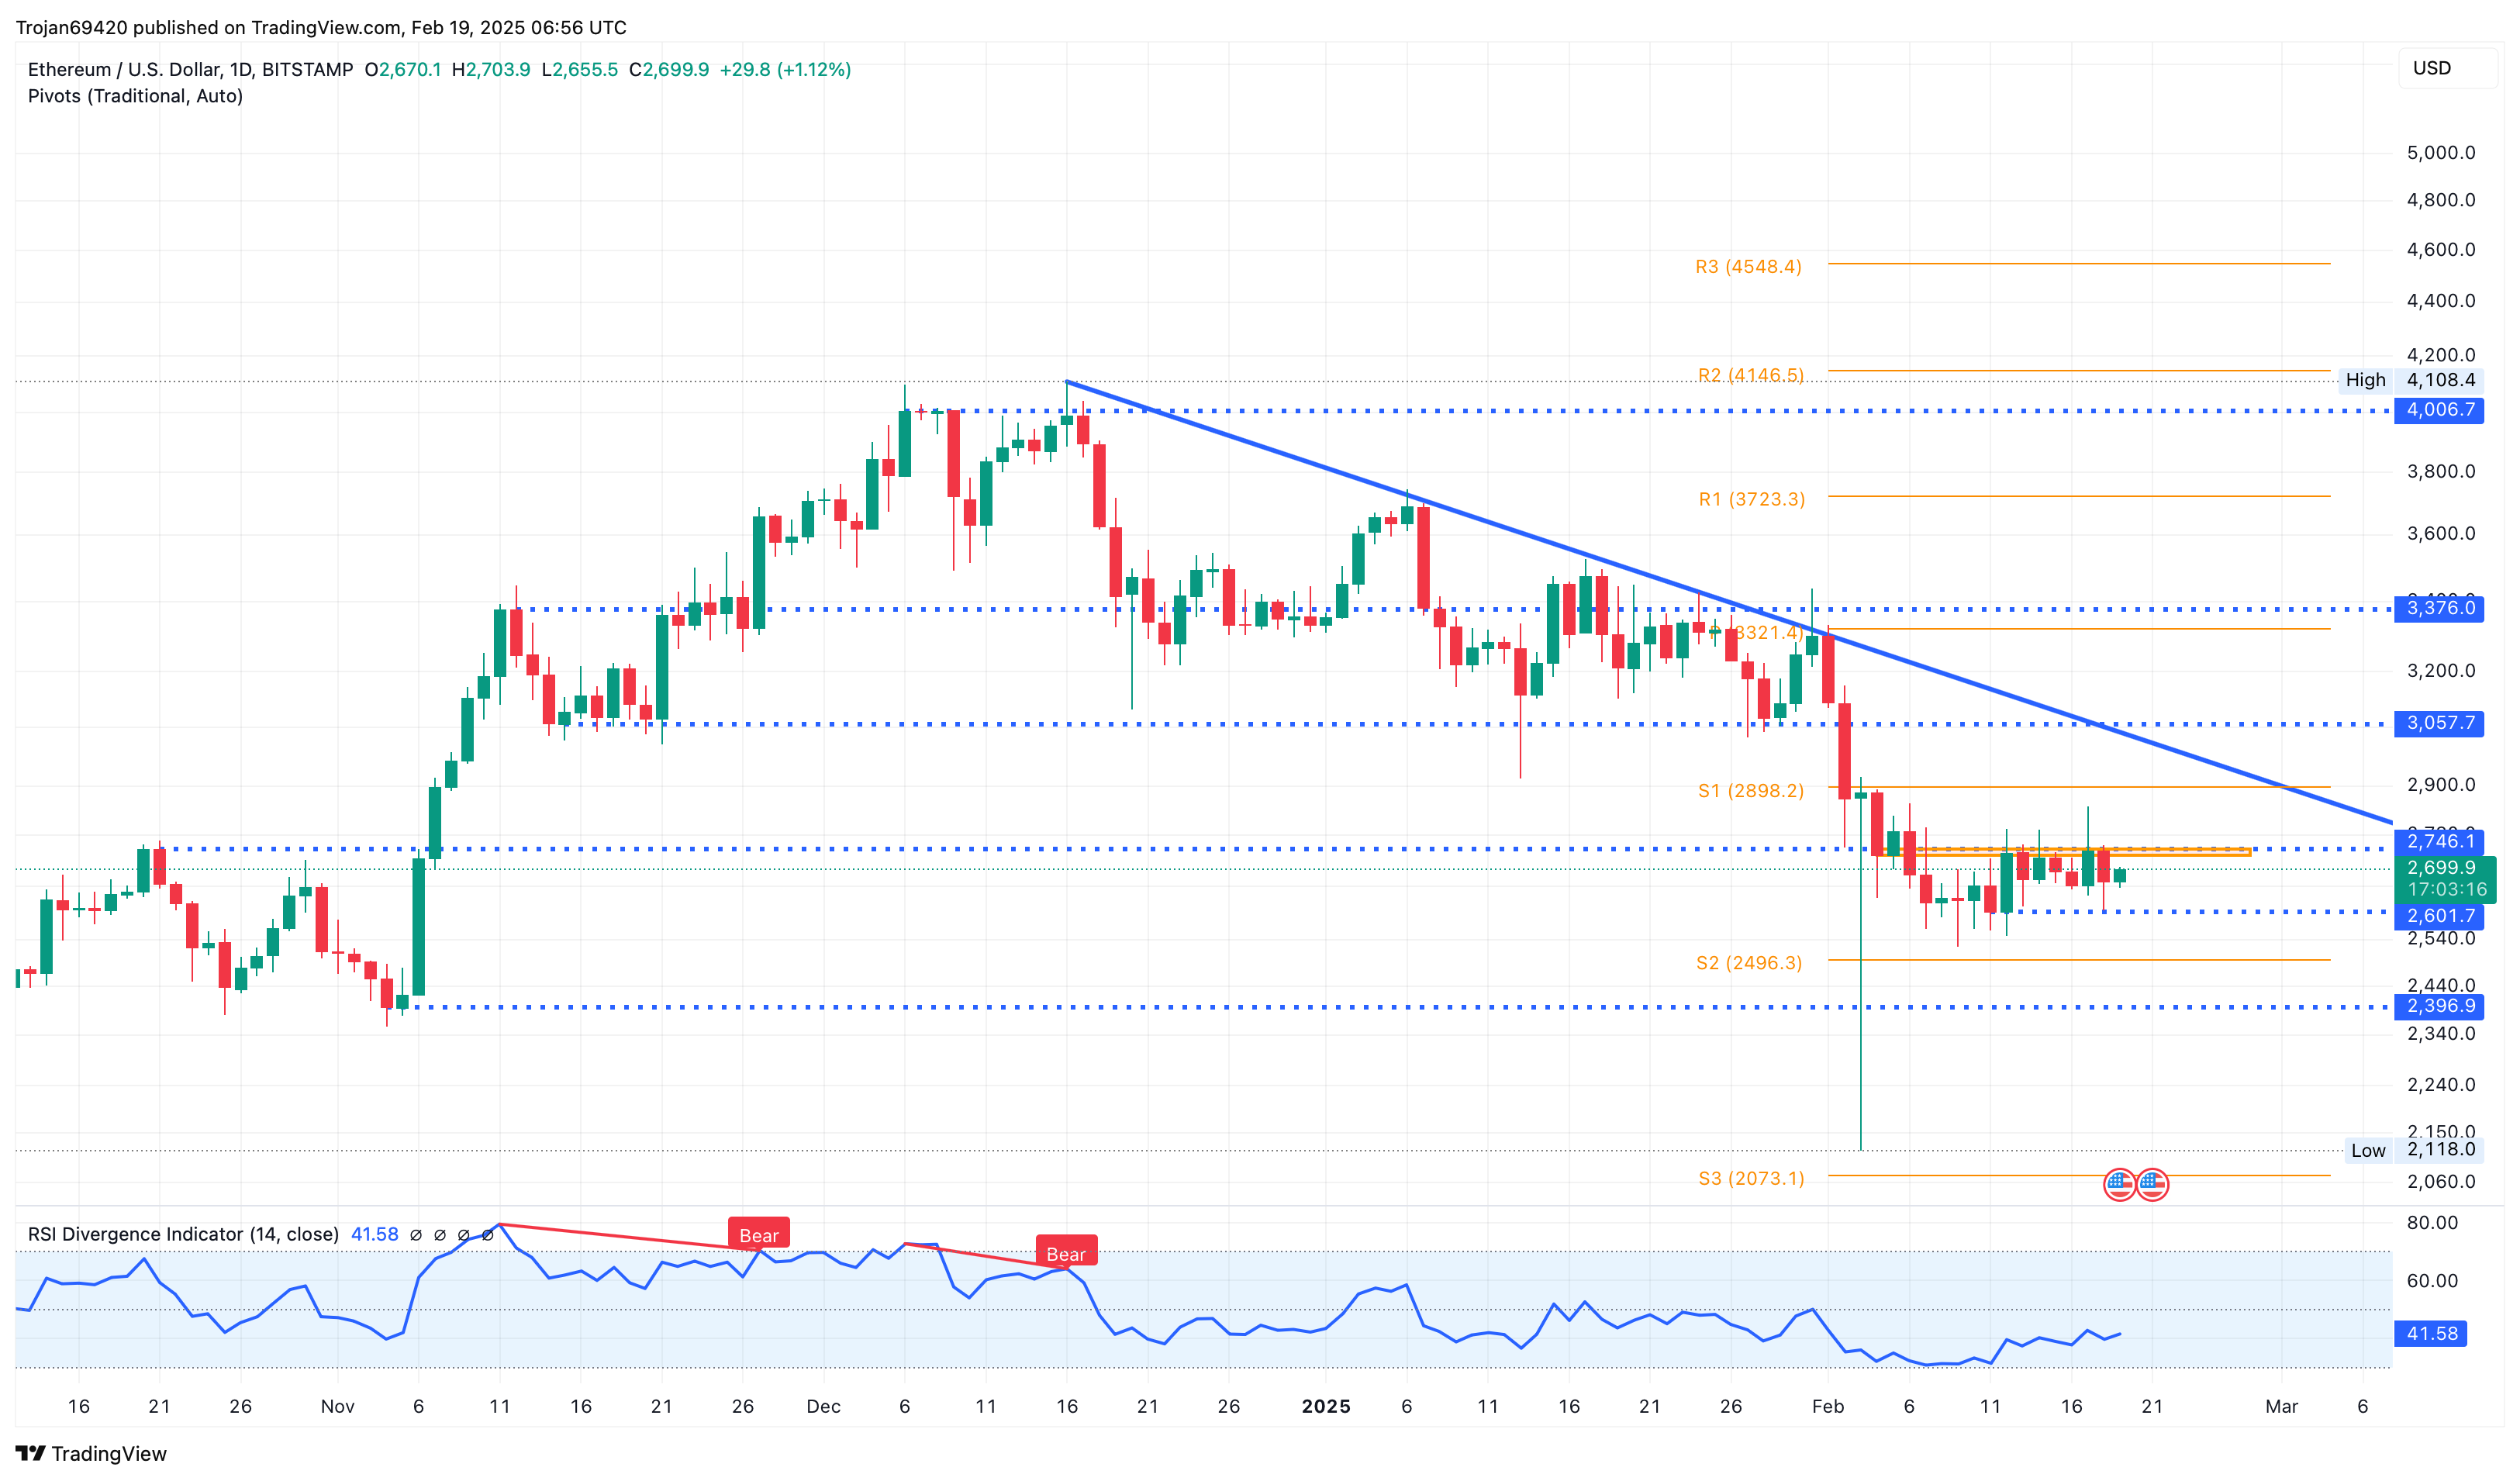Click the High 4,108.4 label

[x=2410, y=380]
